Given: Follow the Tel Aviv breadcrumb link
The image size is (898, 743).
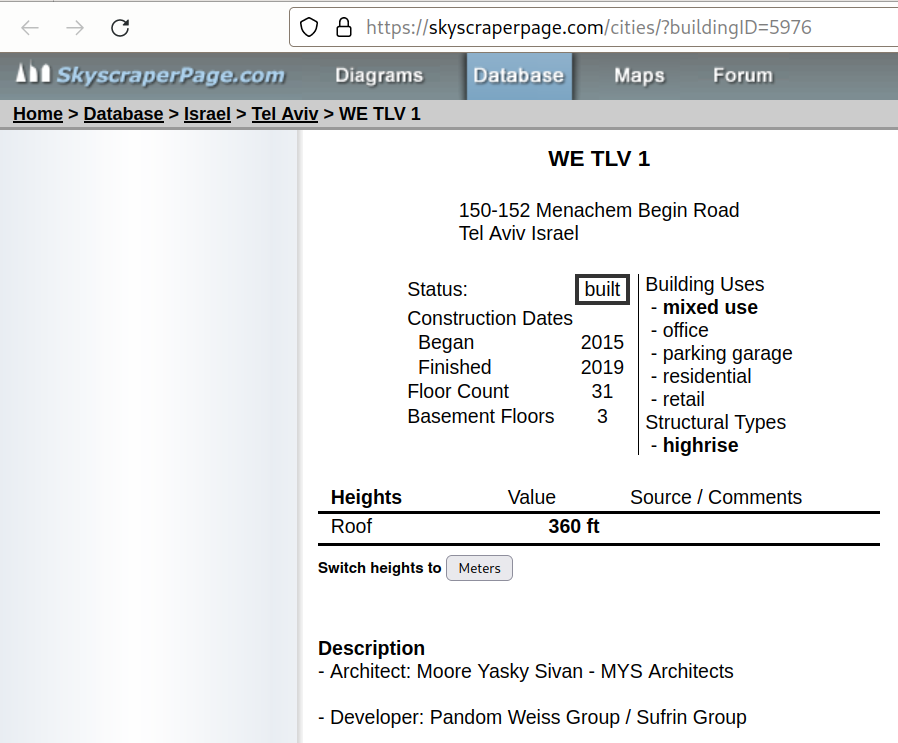Looking at the screenshot, I should [285, 114].
